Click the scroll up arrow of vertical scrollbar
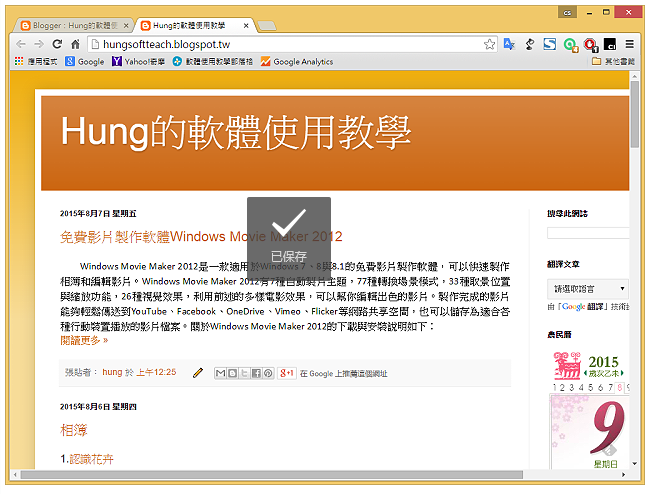Screen dimensions: 654x494 coord(635,76)
